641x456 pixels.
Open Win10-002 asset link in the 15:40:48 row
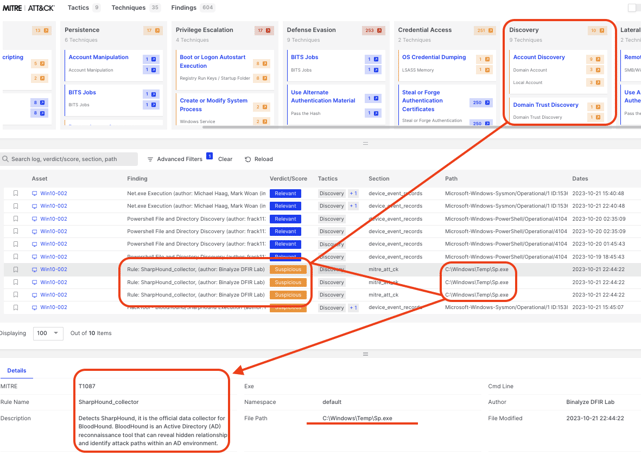pos(54,193)
